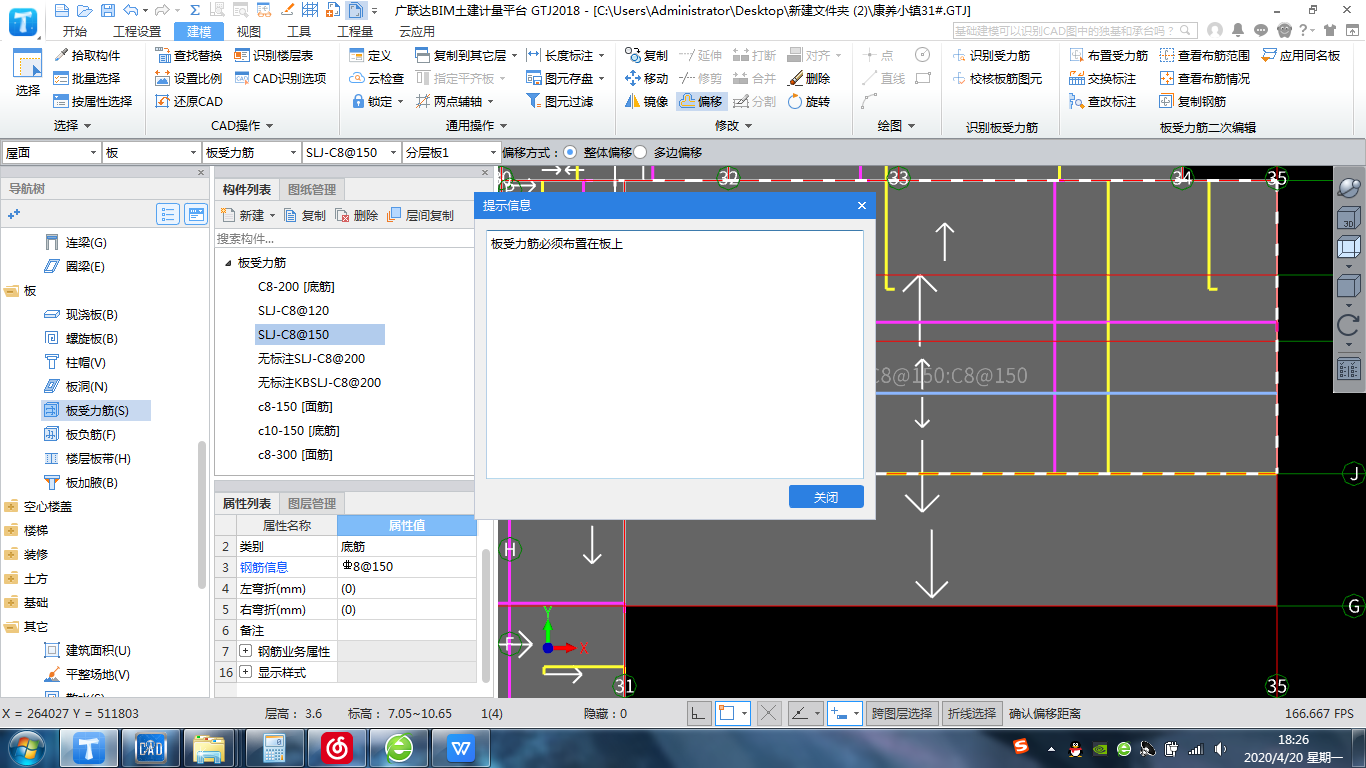Click the Windows Start button

tap(26, 747)
